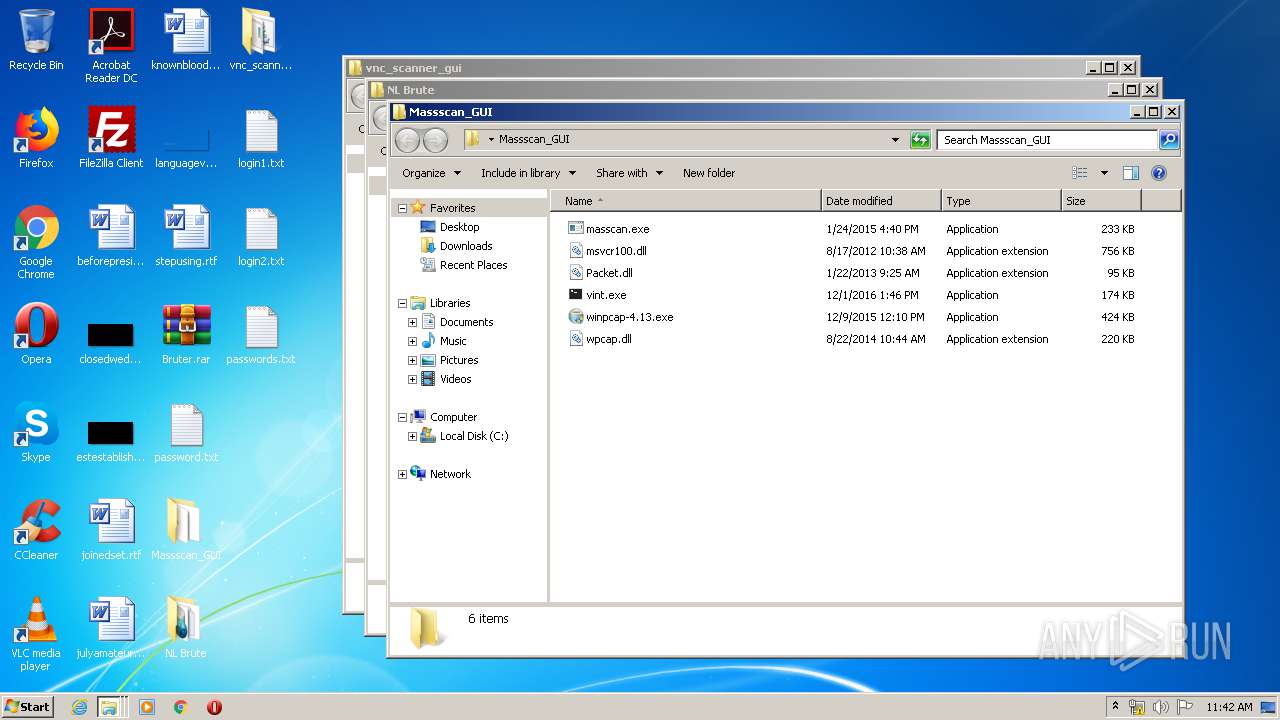1280x720 pixels.
Task: Select Acrobat Reader DC desktop shortcut
Action: point(111,46)
